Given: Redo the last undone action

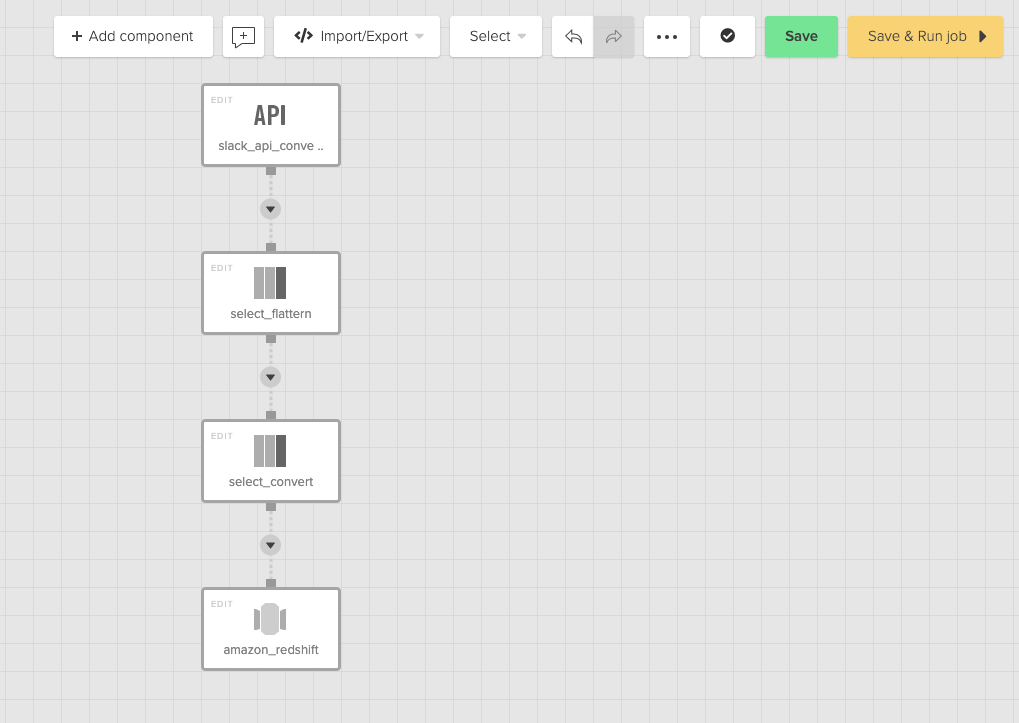Looking at the screenshot, I should coord(613,36).
